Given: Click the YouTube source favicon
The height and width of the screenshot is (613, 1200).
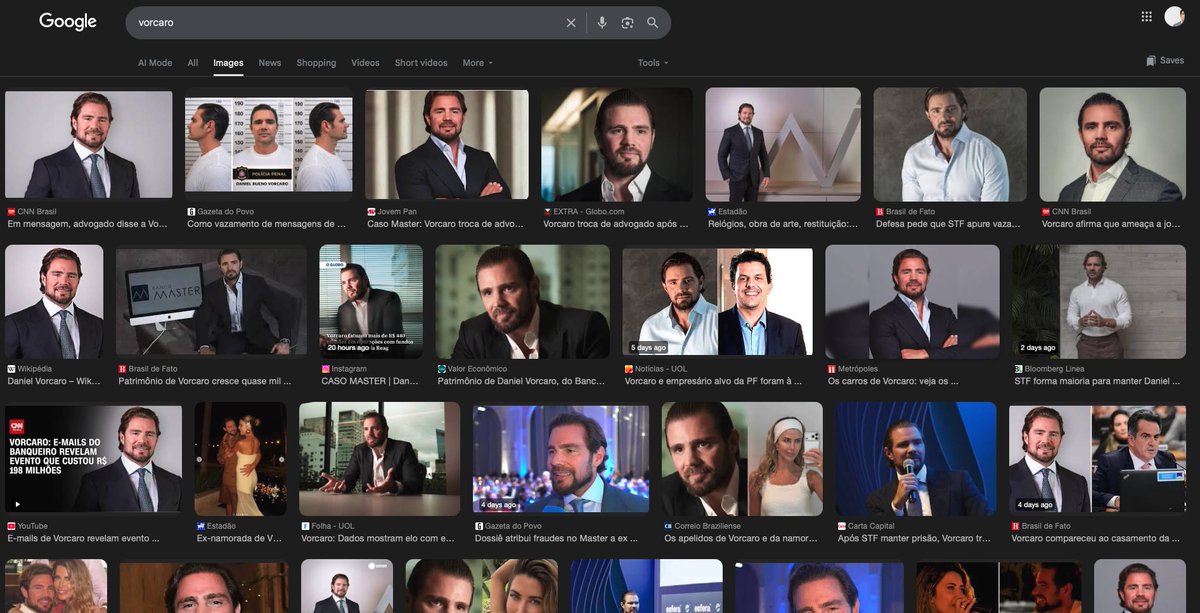Looking at the screenshot, I should [11, 526].
